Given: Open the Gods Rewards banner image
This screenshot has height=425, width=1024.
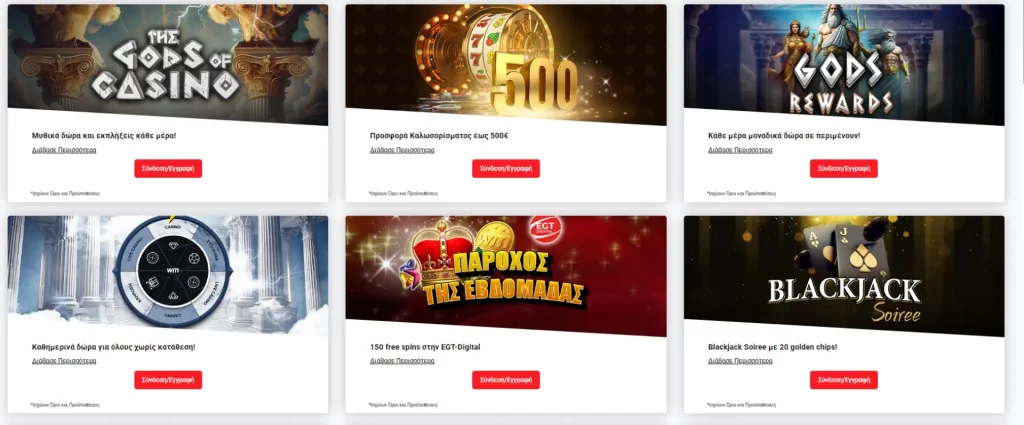Looking at the screenshot, I should click(844, 64).
